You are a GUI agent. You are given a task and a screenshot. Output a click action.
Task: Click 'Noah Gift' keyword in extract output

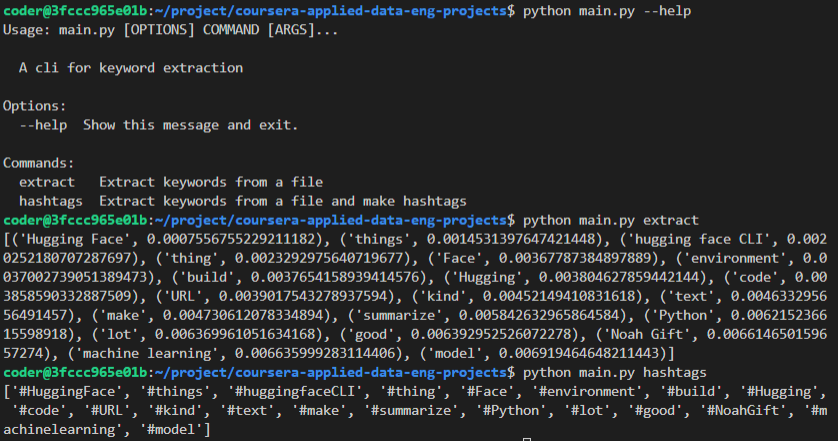(647, 335)
